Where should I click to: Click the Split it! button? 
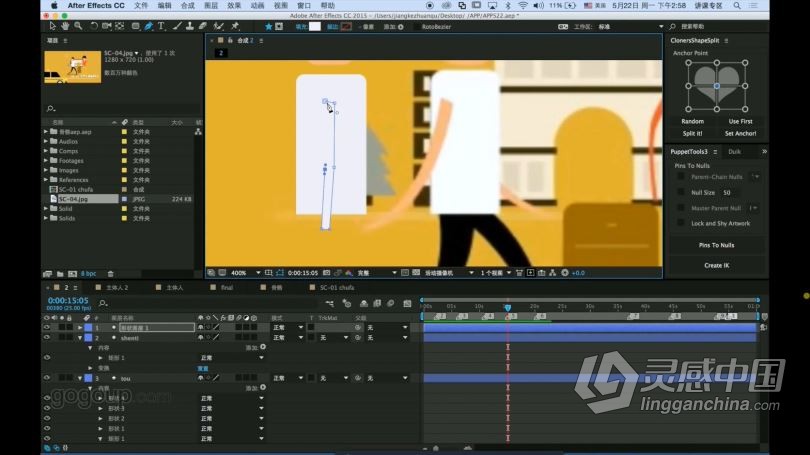[692, 133]
